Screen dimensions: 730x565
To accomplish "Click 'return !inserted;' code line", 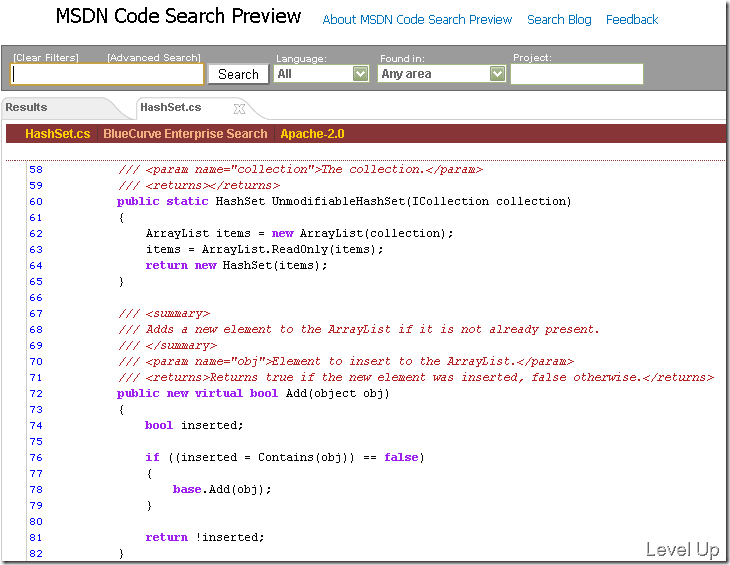I will (205, 538).
